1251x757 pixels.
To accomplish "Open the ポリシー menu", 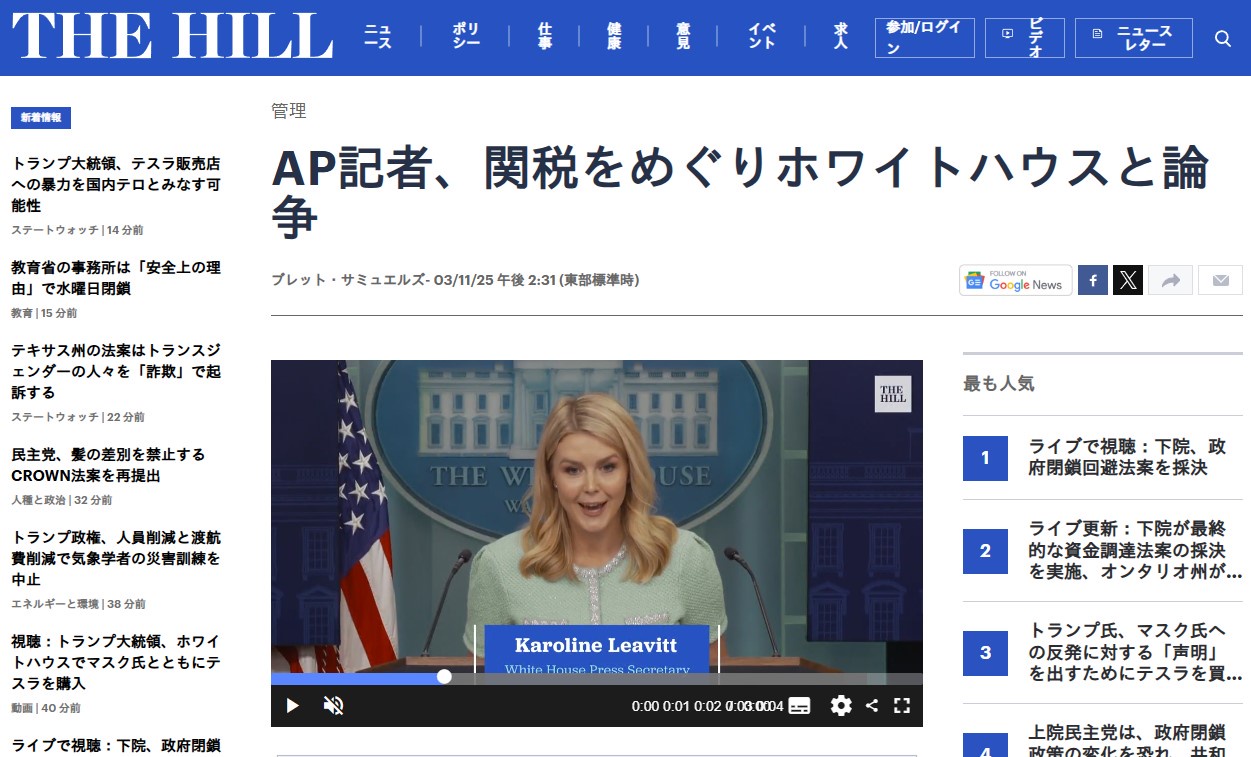I will (466, 37).
